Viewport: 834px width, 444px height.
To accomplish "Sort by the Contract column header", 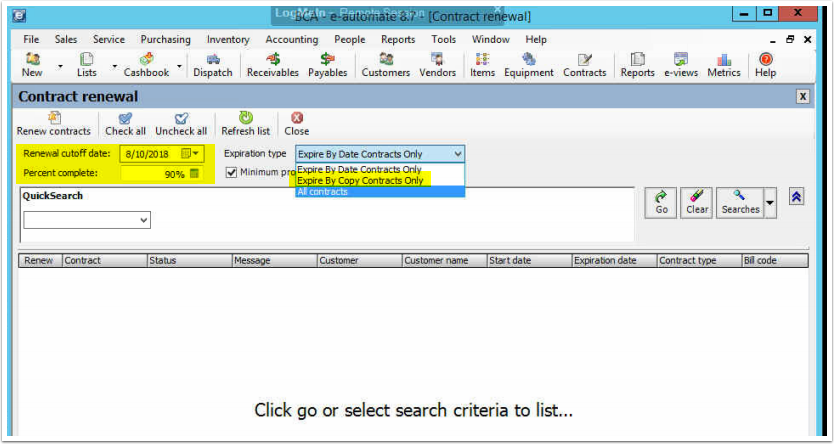I will click(x=105, y=261).
